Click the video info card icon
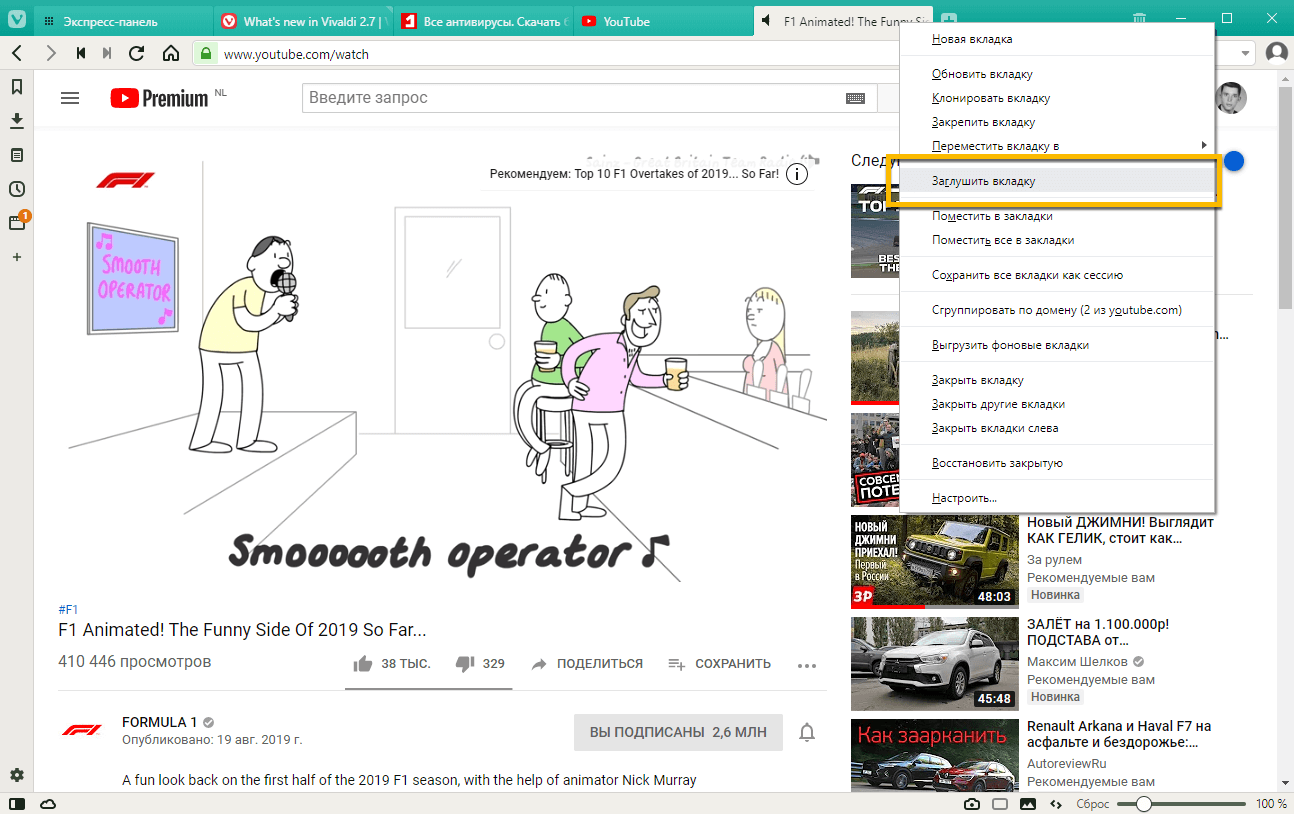 (797, 174)
